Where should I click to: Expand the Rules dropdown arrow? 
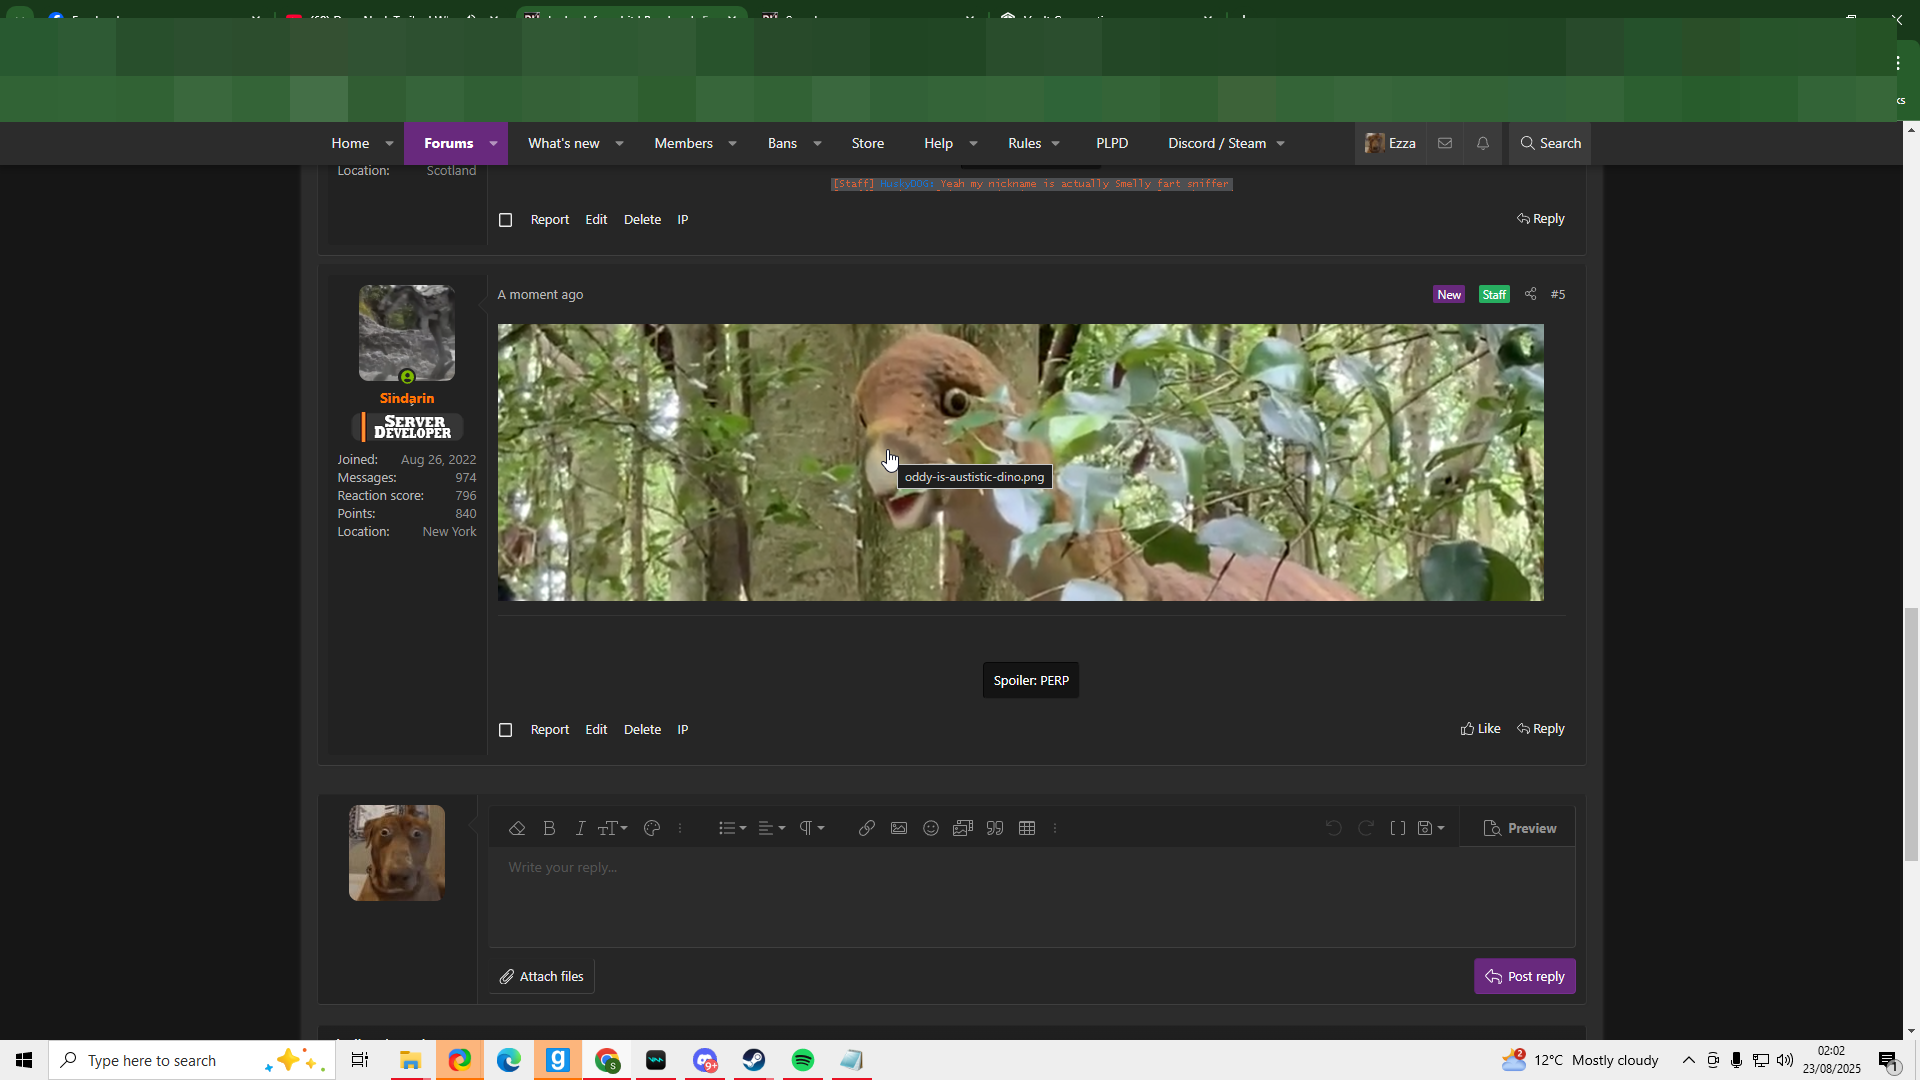coord(1055,144)
